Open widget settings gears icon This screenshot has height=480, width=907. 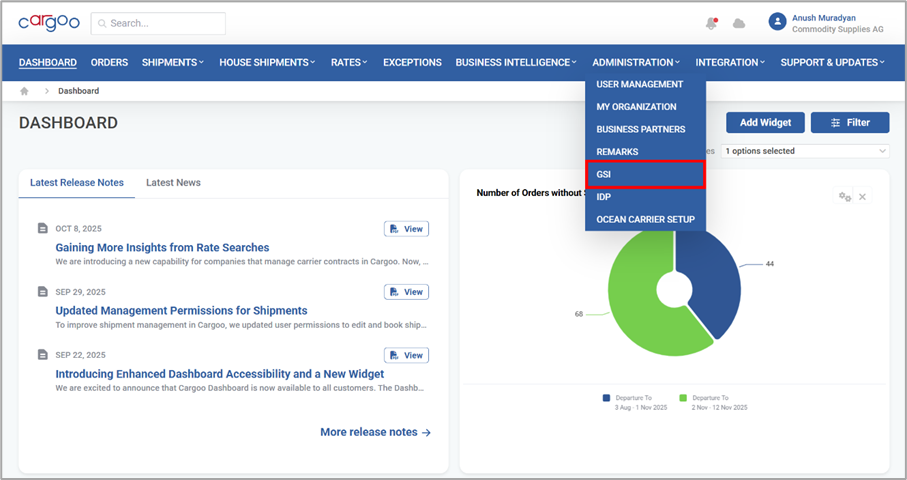tap(845, 197)
